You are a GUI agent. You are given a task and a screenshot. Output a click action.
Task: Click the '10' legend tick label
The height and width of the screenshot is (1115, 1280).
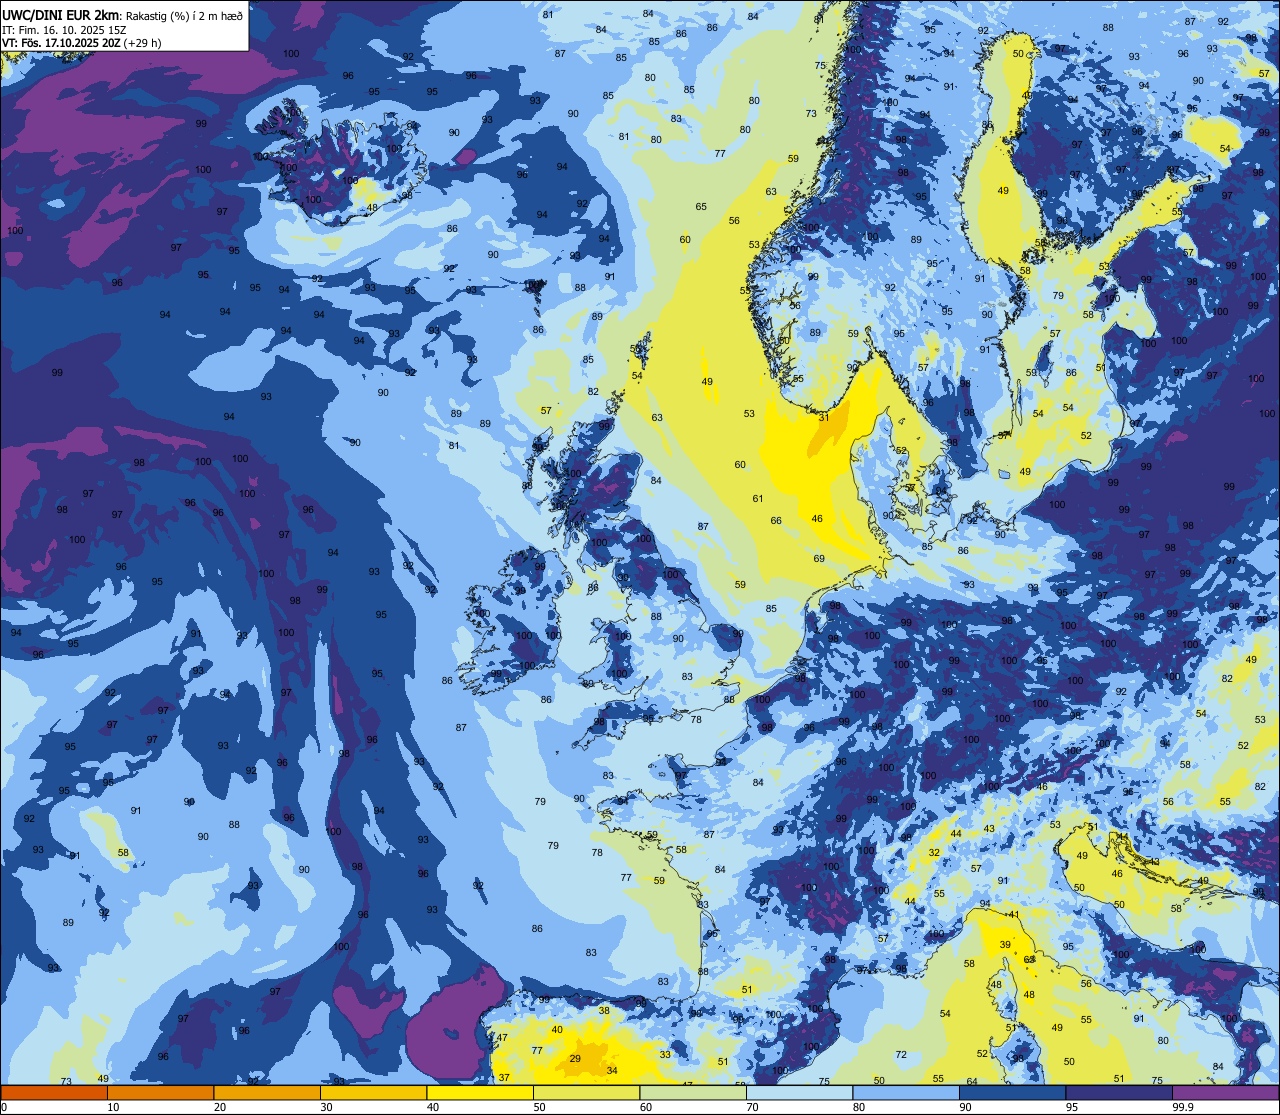coord(113,1106)
